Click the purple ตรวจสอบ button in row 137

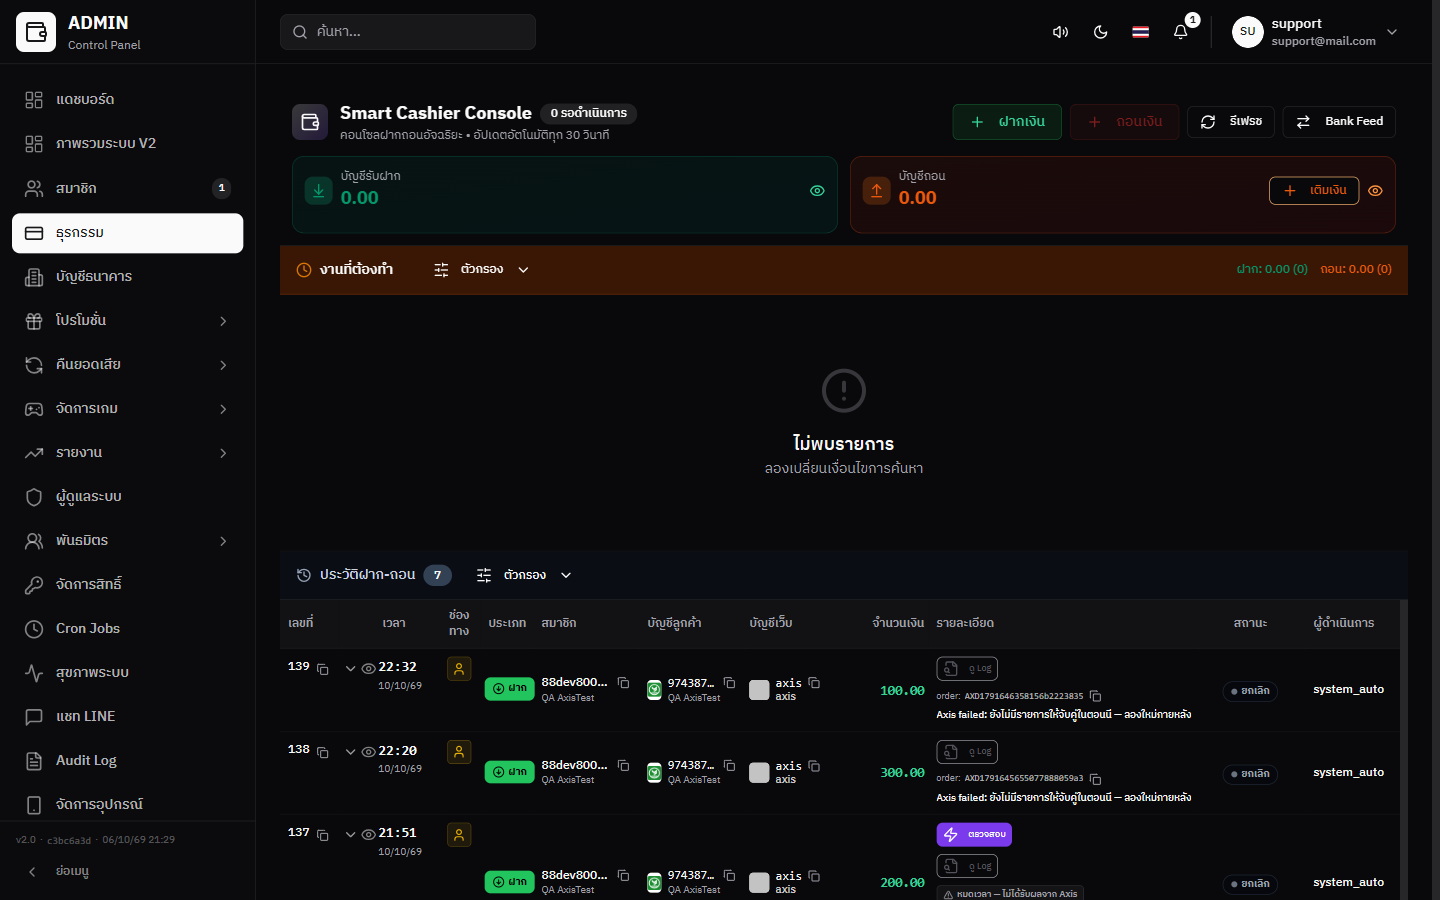pos(974,835)
